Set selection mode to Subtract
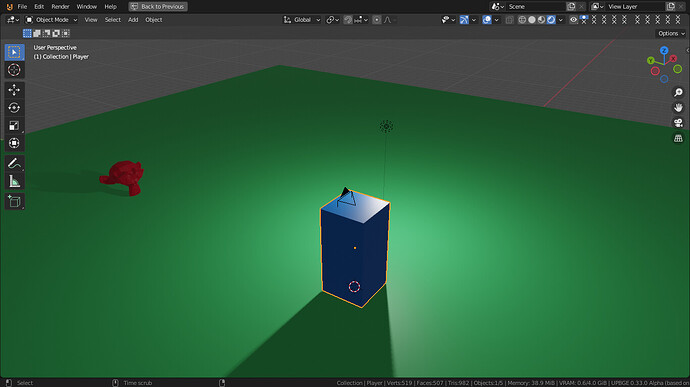 tap(47, 33)
